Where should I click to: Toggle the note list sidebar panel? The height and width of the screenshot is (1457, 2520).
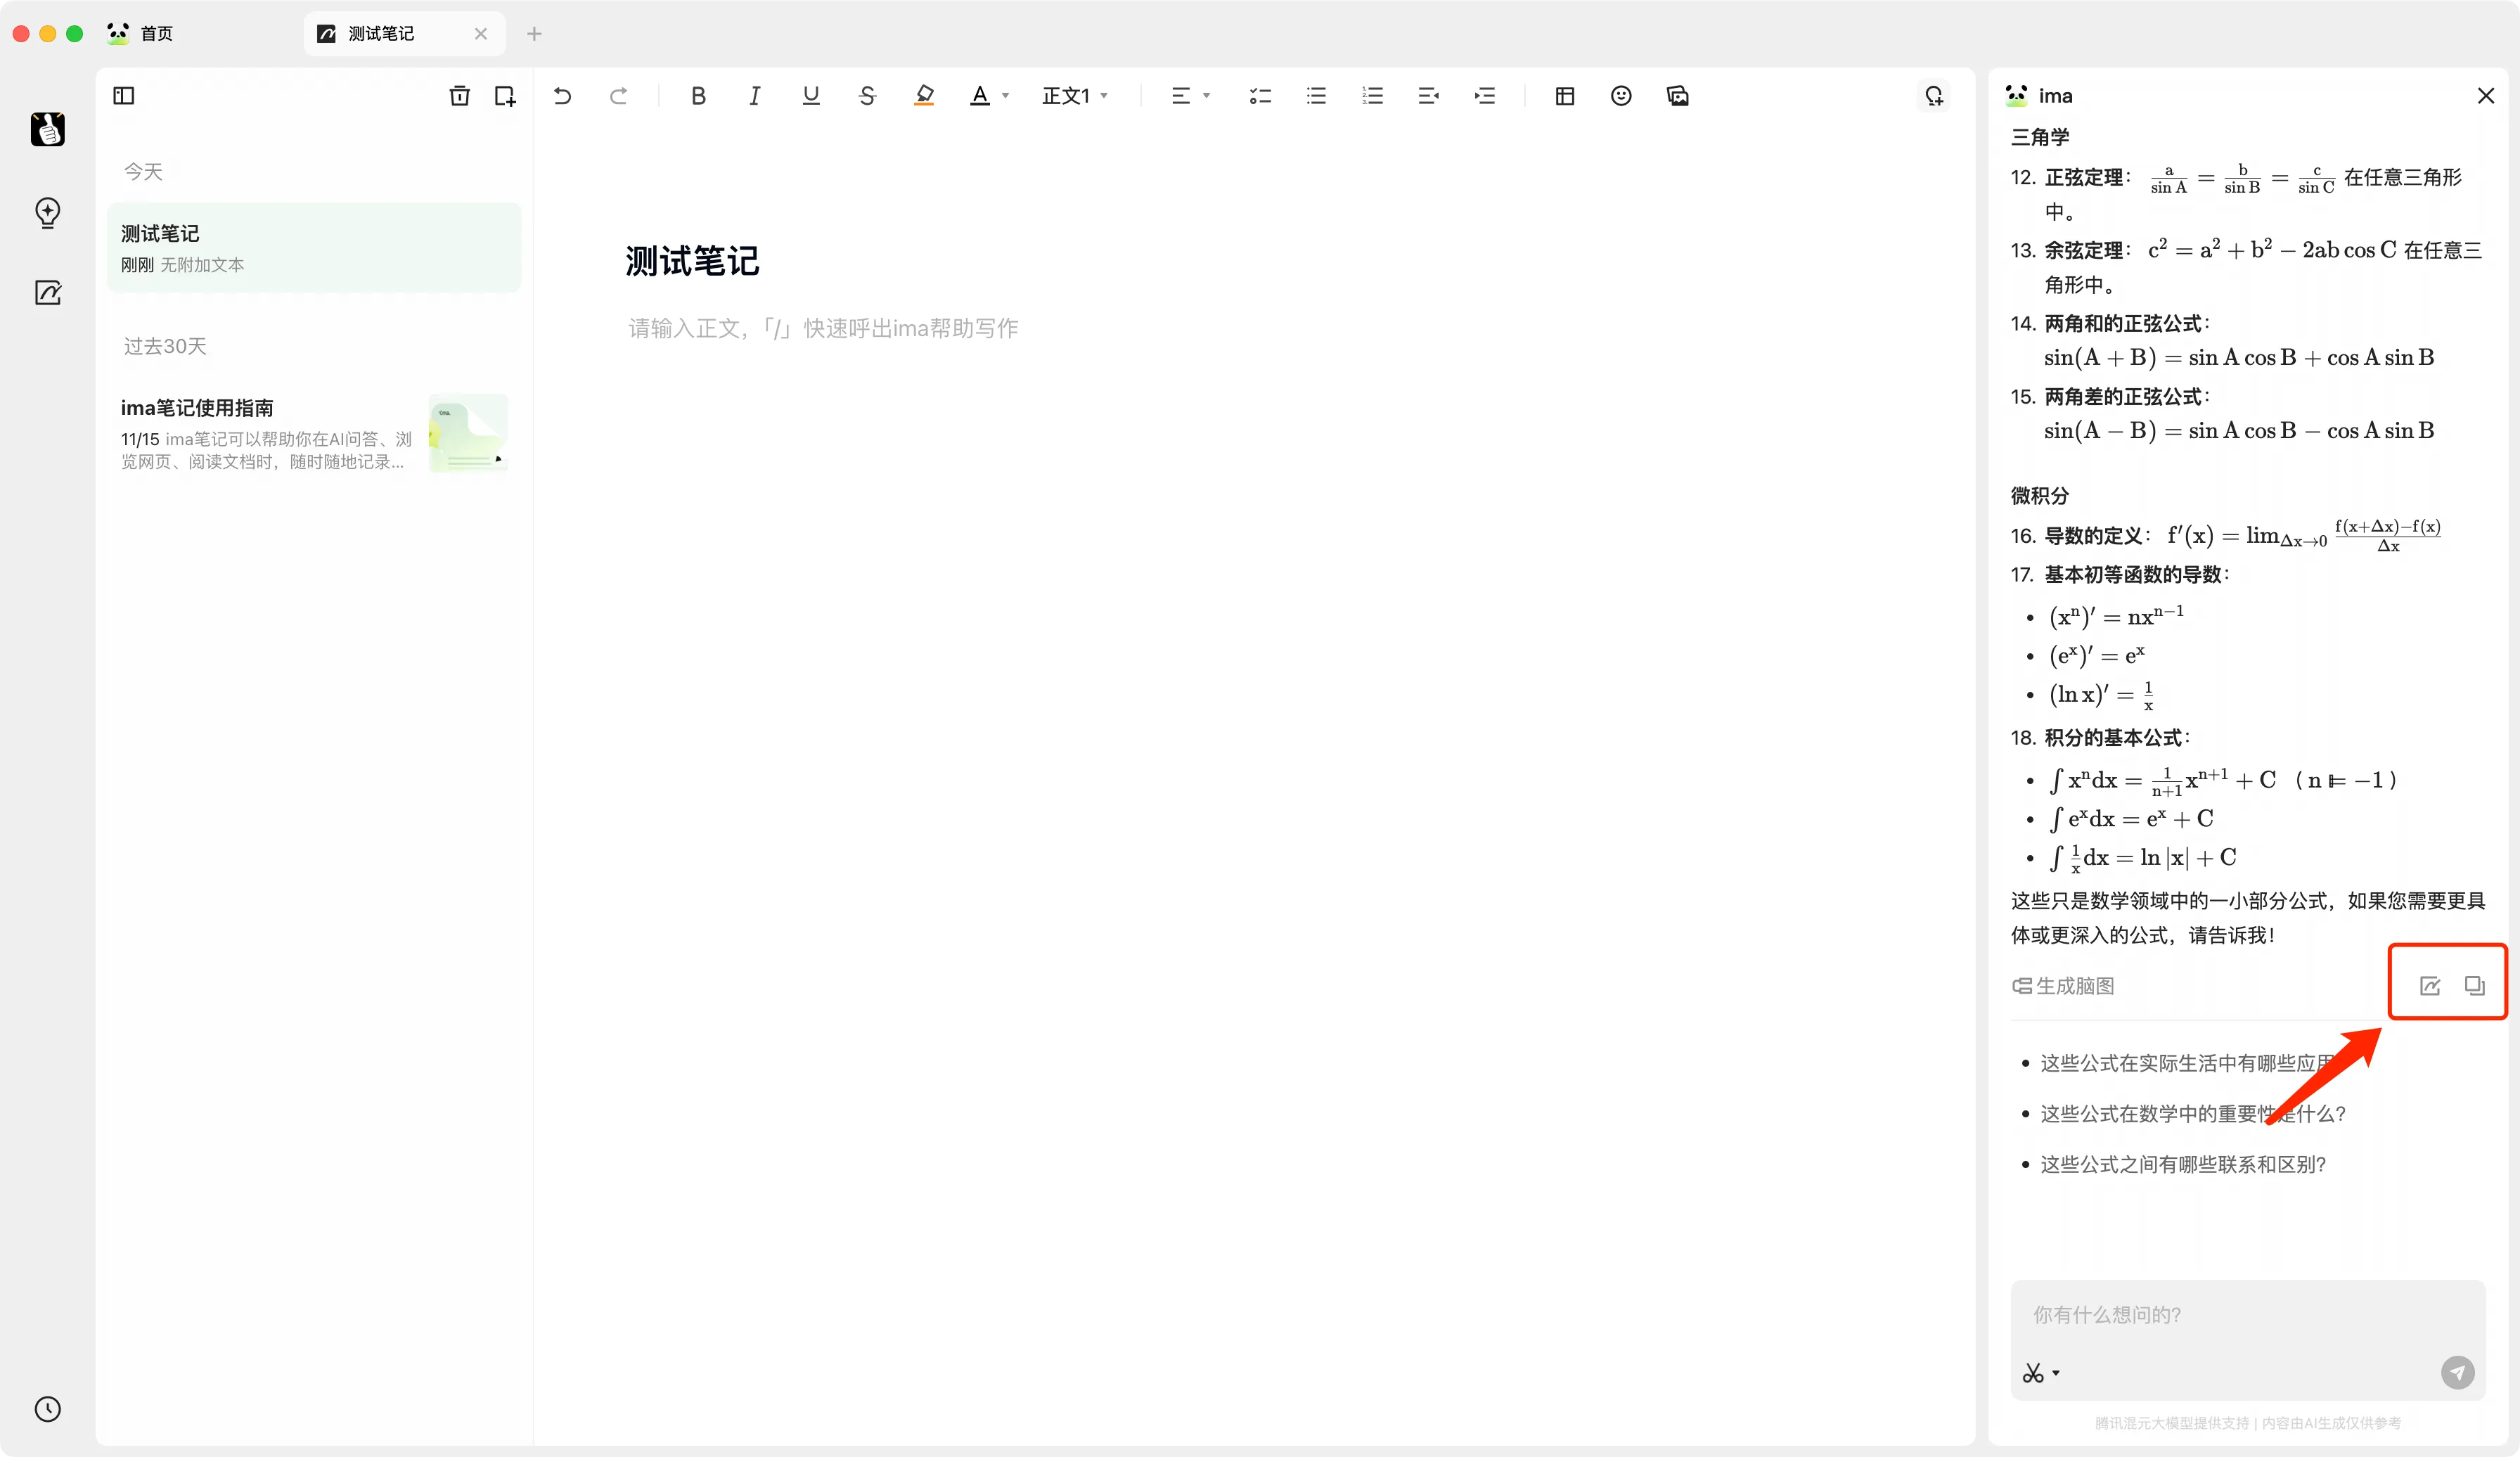point(124,96)
